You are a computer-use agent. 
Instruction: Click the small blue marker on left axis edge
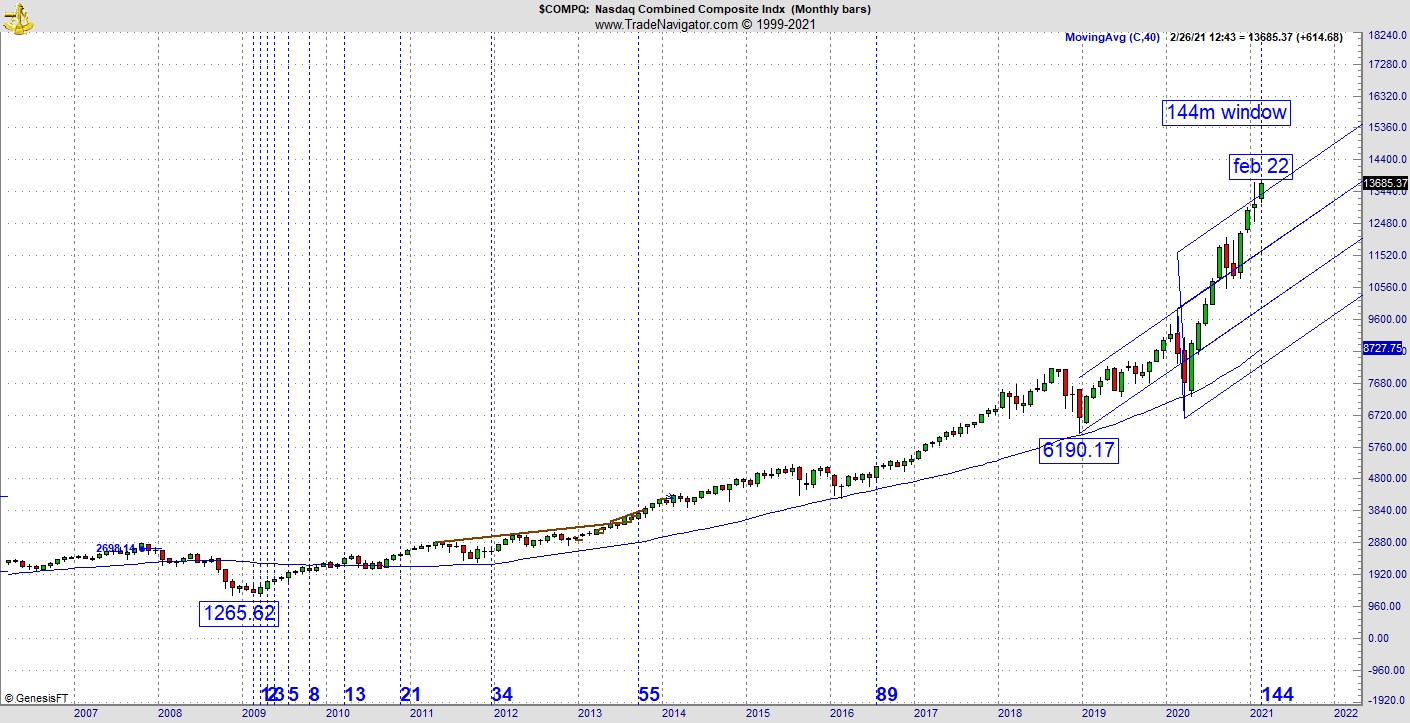(x=4, y=495)
